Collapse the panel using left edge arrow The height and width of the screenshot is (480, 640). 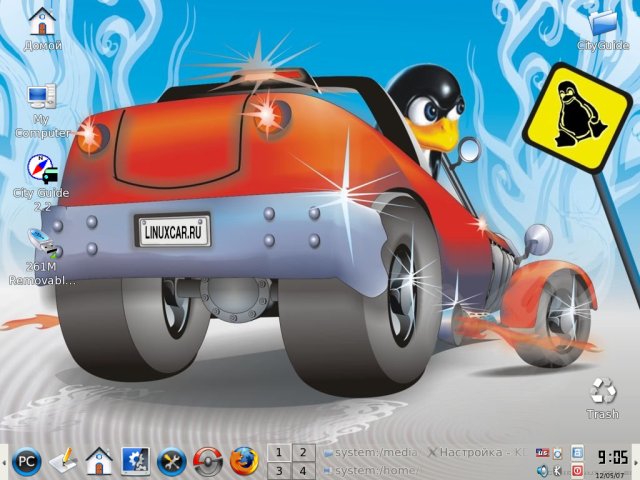tap(4, 461)
